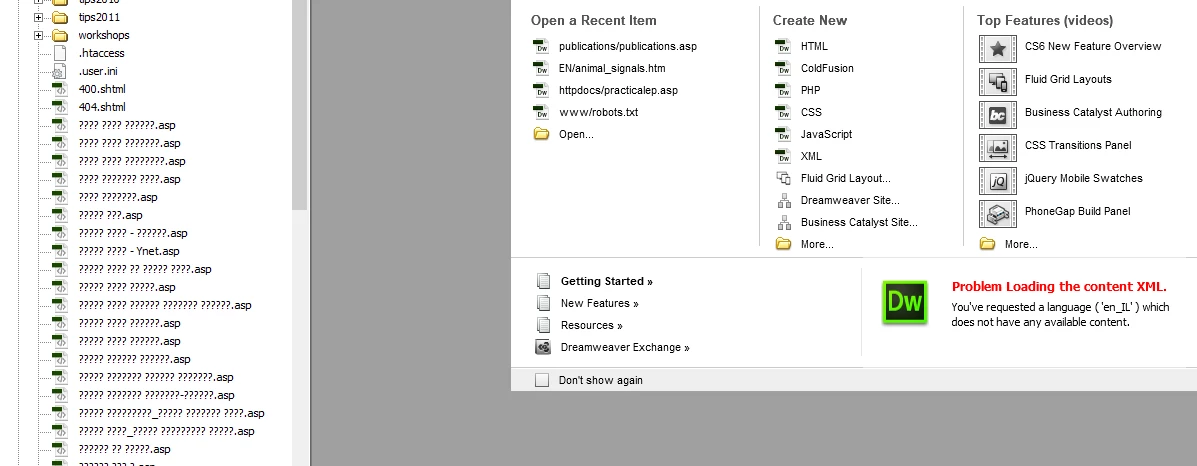Click the 404.shtml file icon
The width and height of the screenshot is (1197, 466).
[60, 107]
